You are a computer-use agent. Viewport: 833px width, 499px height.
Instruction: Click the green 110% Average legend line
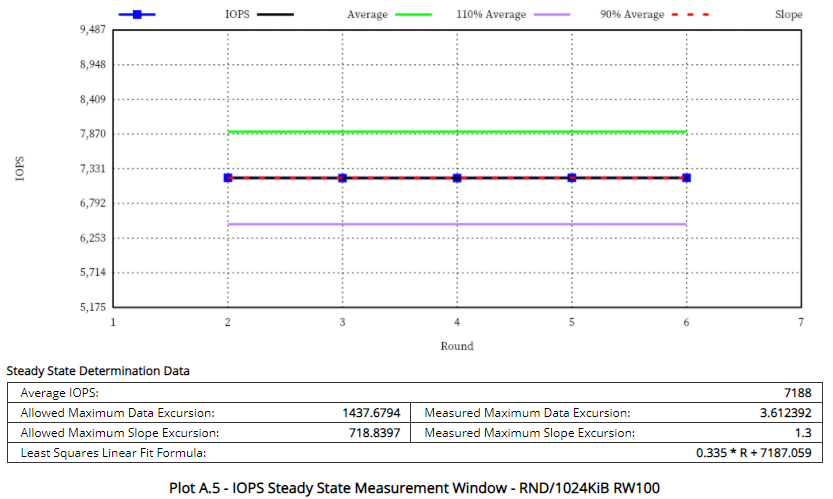click(x=414, y=14)
